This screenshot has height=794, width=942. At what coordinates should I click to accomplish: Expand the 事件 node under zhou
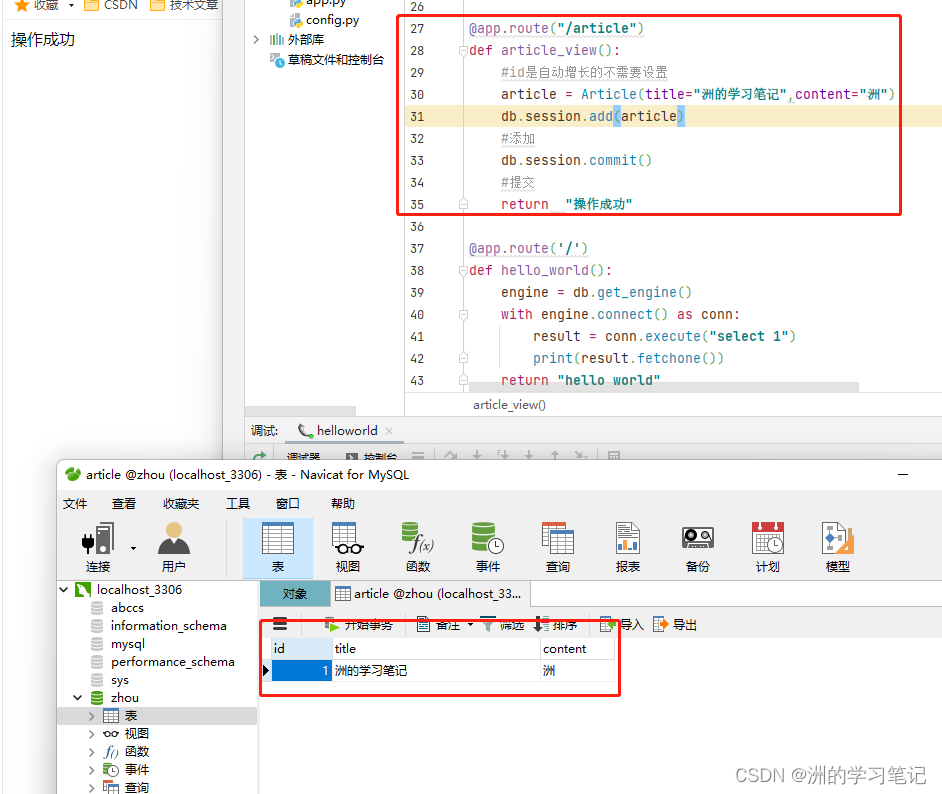[x=91, y=770]
